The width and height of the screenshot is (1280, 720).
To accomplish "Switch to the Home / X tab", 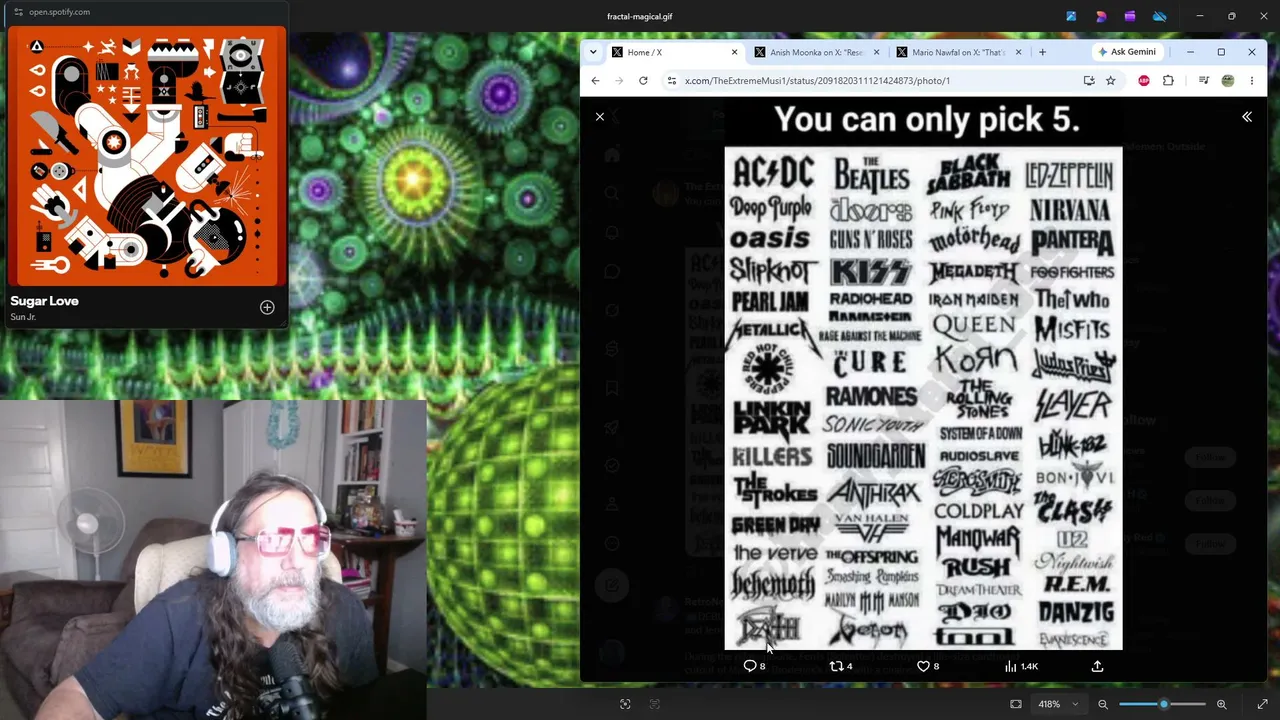I will click(x=675, y=52).
